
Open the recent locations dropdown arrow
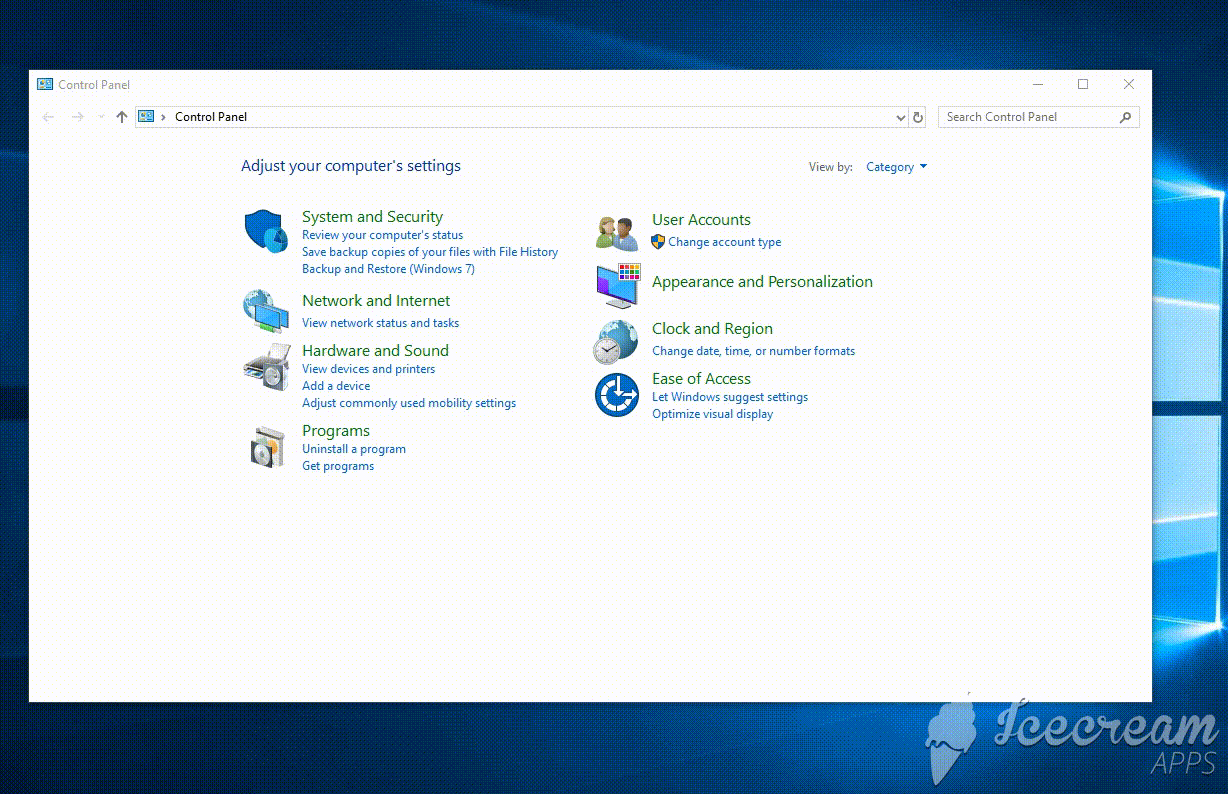click(101, 117)
